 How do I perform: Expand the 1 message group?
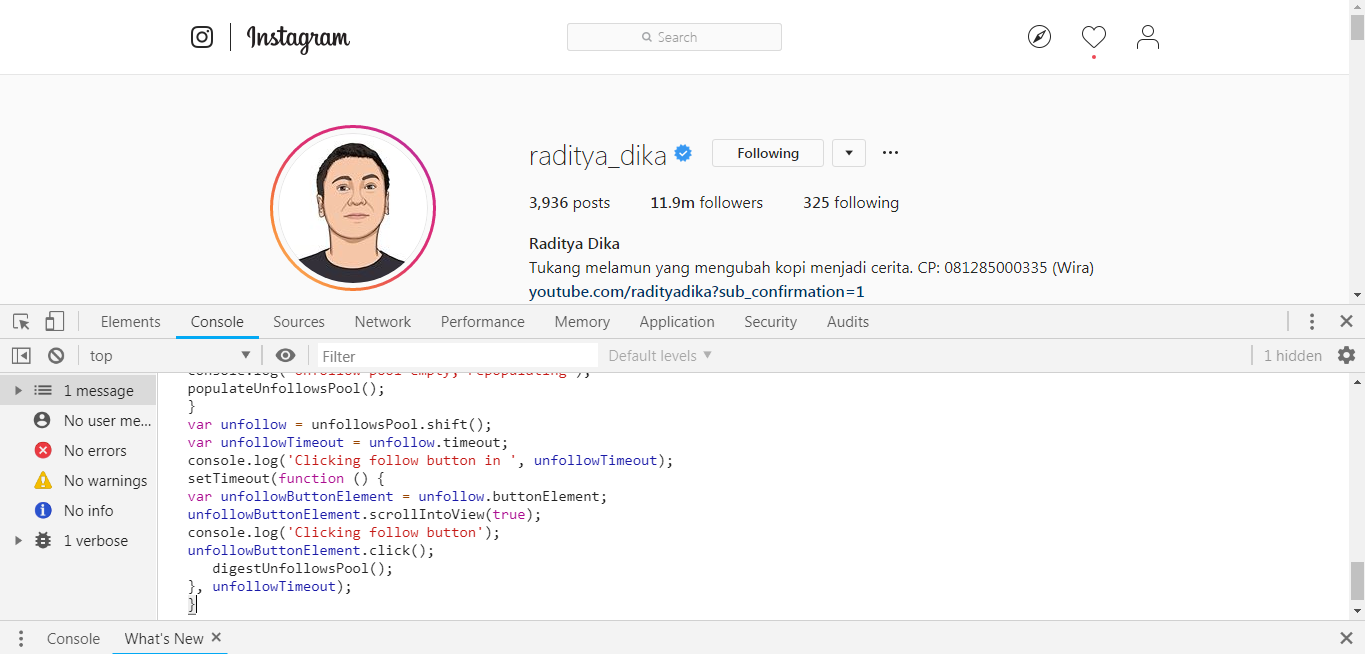18,390
